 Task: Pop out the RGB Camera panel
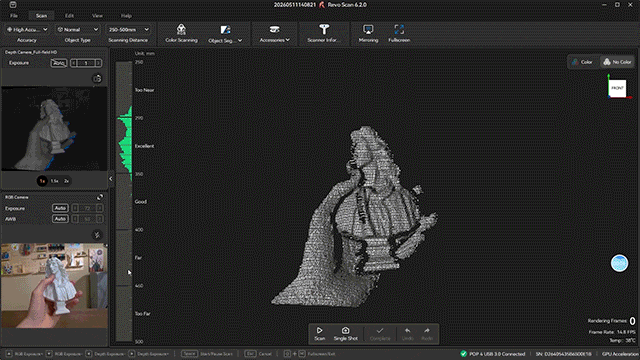[x=100, y=197]
